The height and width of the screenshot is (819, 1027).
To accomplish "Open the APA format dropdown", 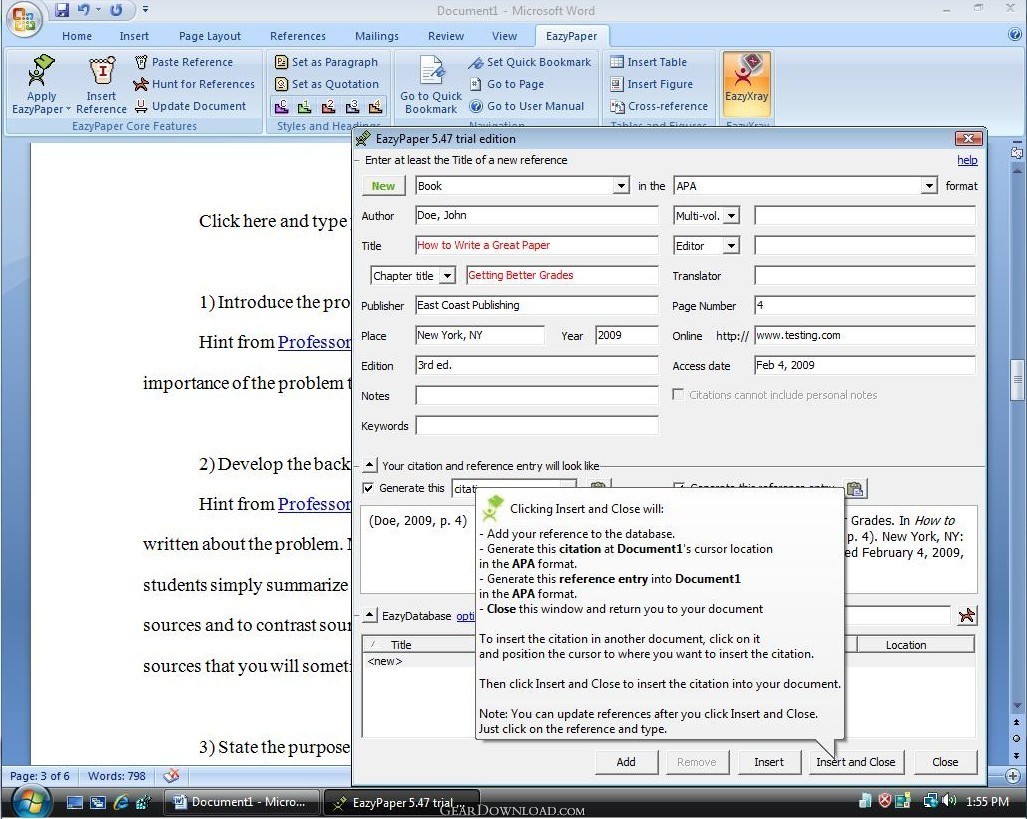I will [929, 186].
